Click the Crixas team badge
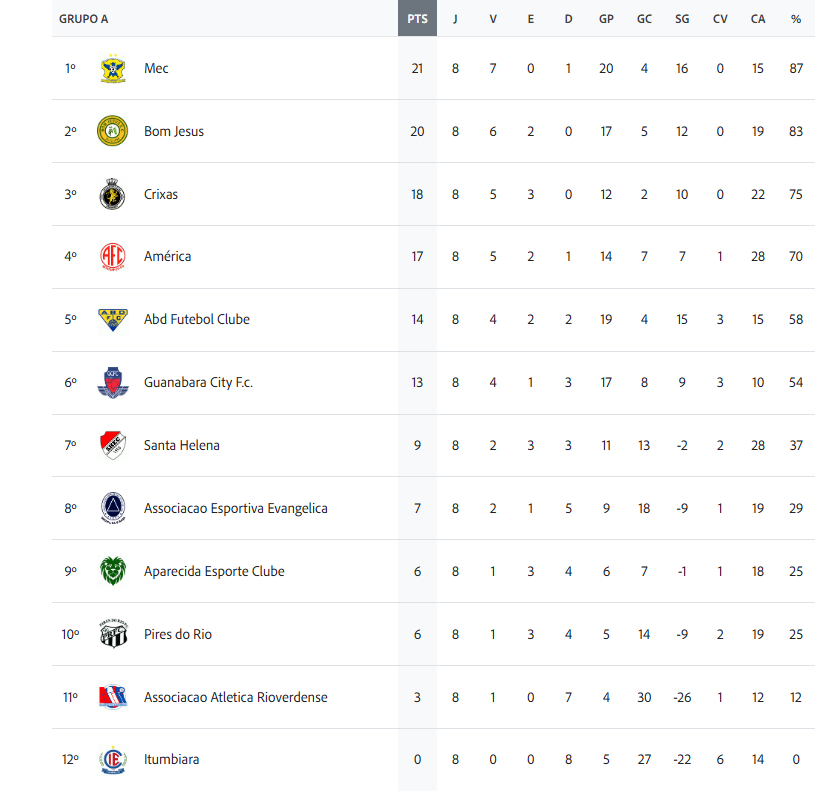 click(113, 194)
